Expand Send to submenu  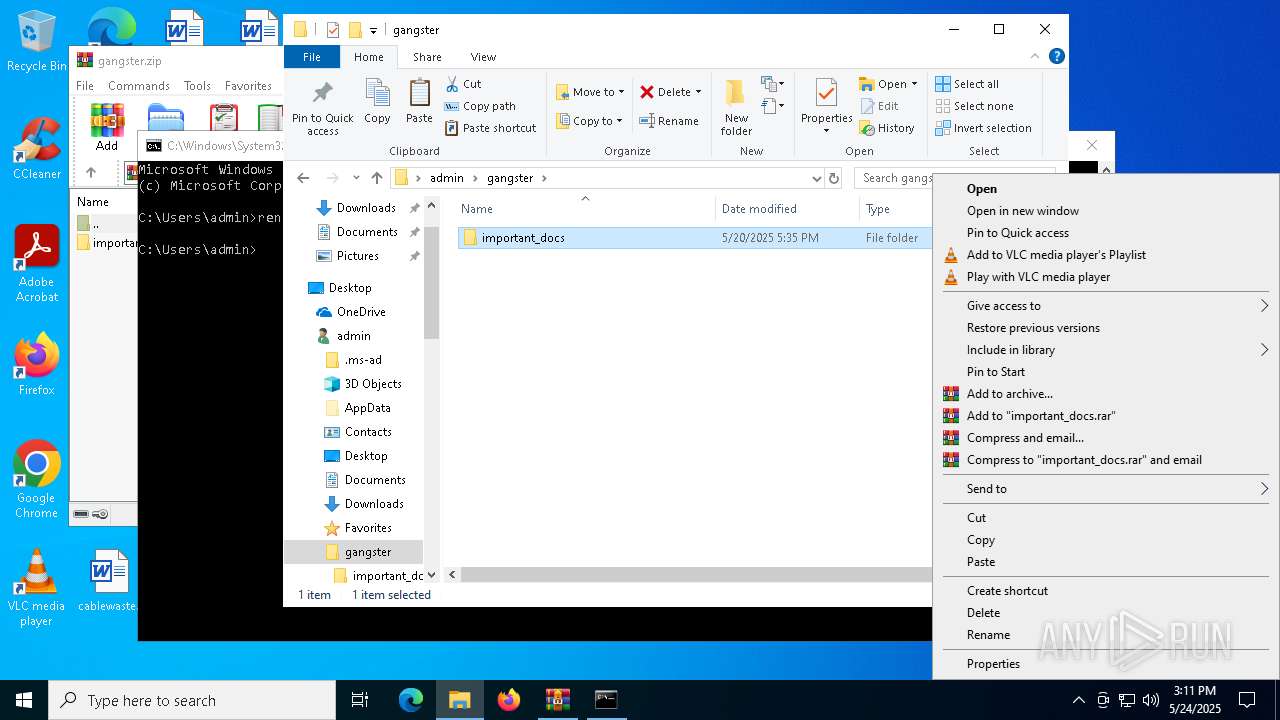[x=1105, y=489]
